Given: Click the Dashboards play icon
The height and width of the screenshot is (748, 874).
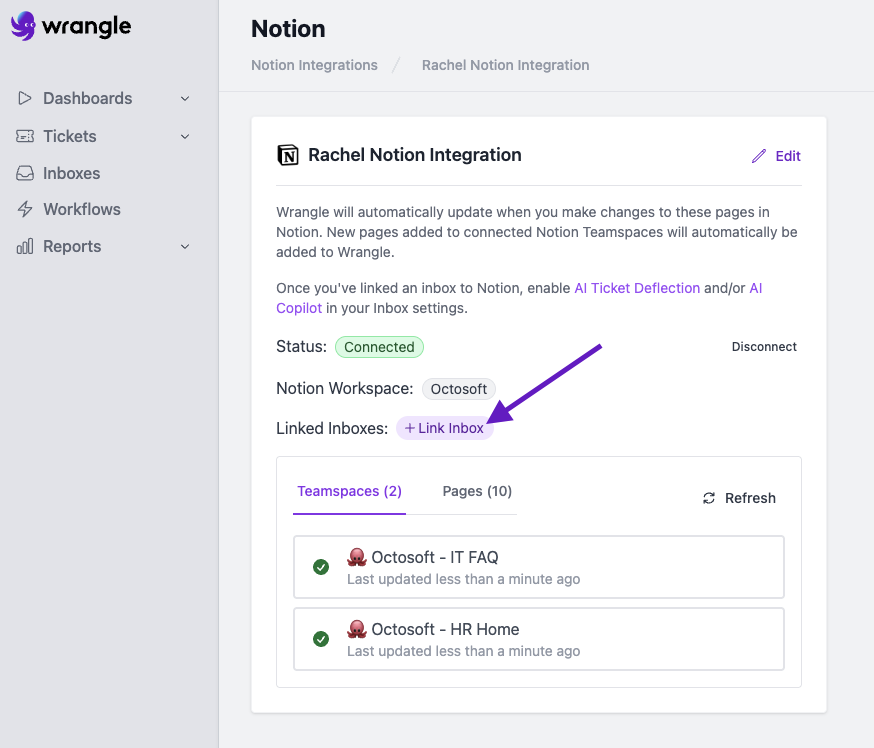Looking at the screenshot, I should pyautogui.click(x=25, y=98).
